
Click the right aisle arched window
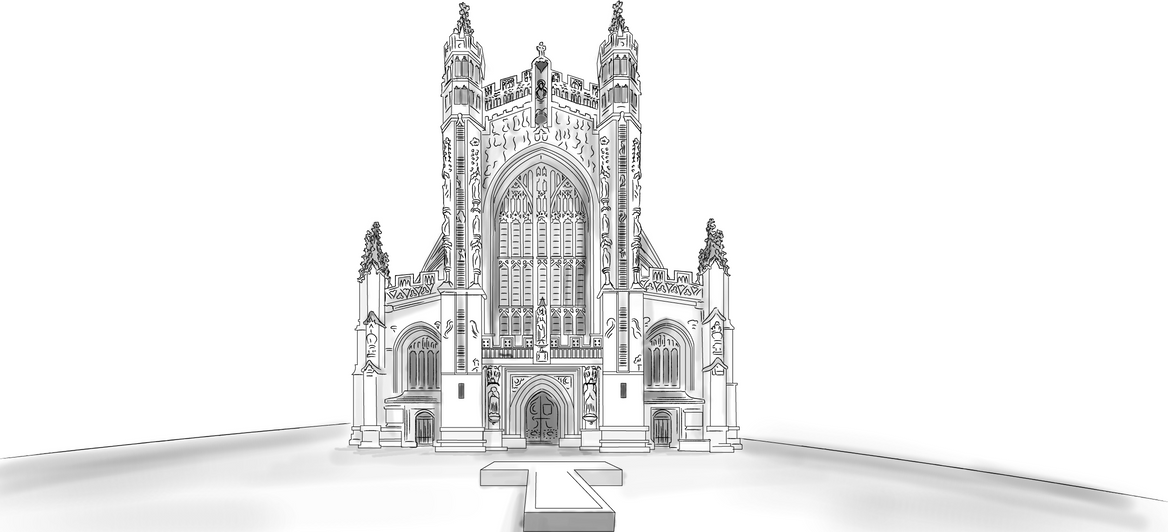662,358
